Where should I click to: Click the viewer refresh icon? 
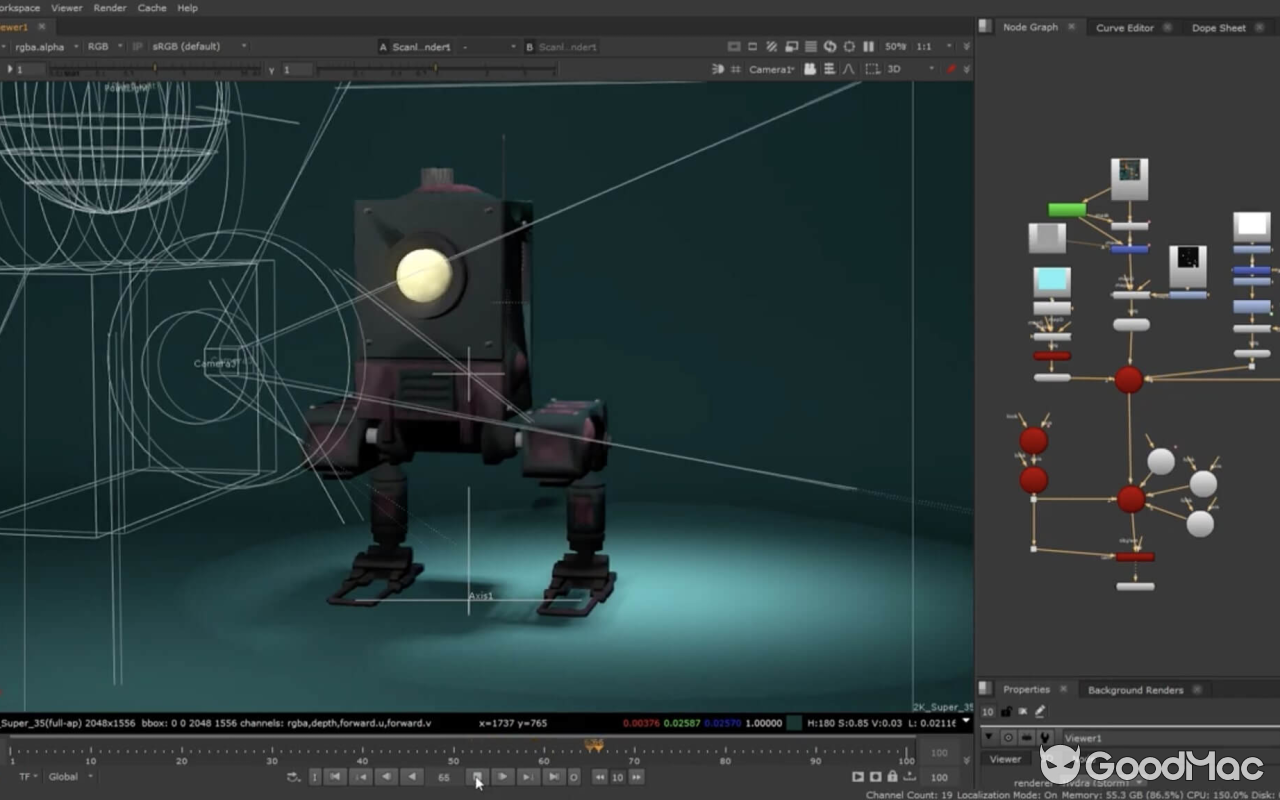830,46
